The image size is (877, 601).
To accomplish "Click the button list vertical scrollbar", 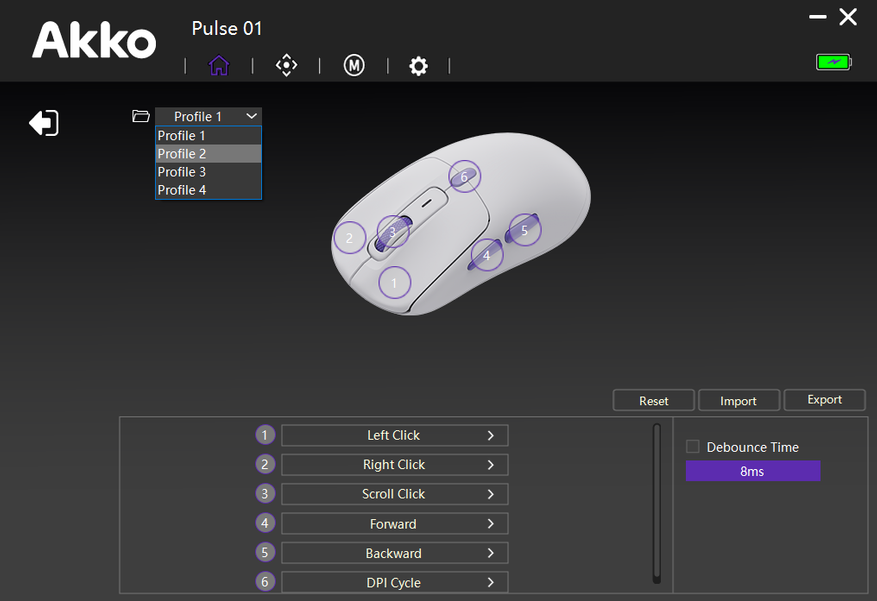I will coord(657,503).
